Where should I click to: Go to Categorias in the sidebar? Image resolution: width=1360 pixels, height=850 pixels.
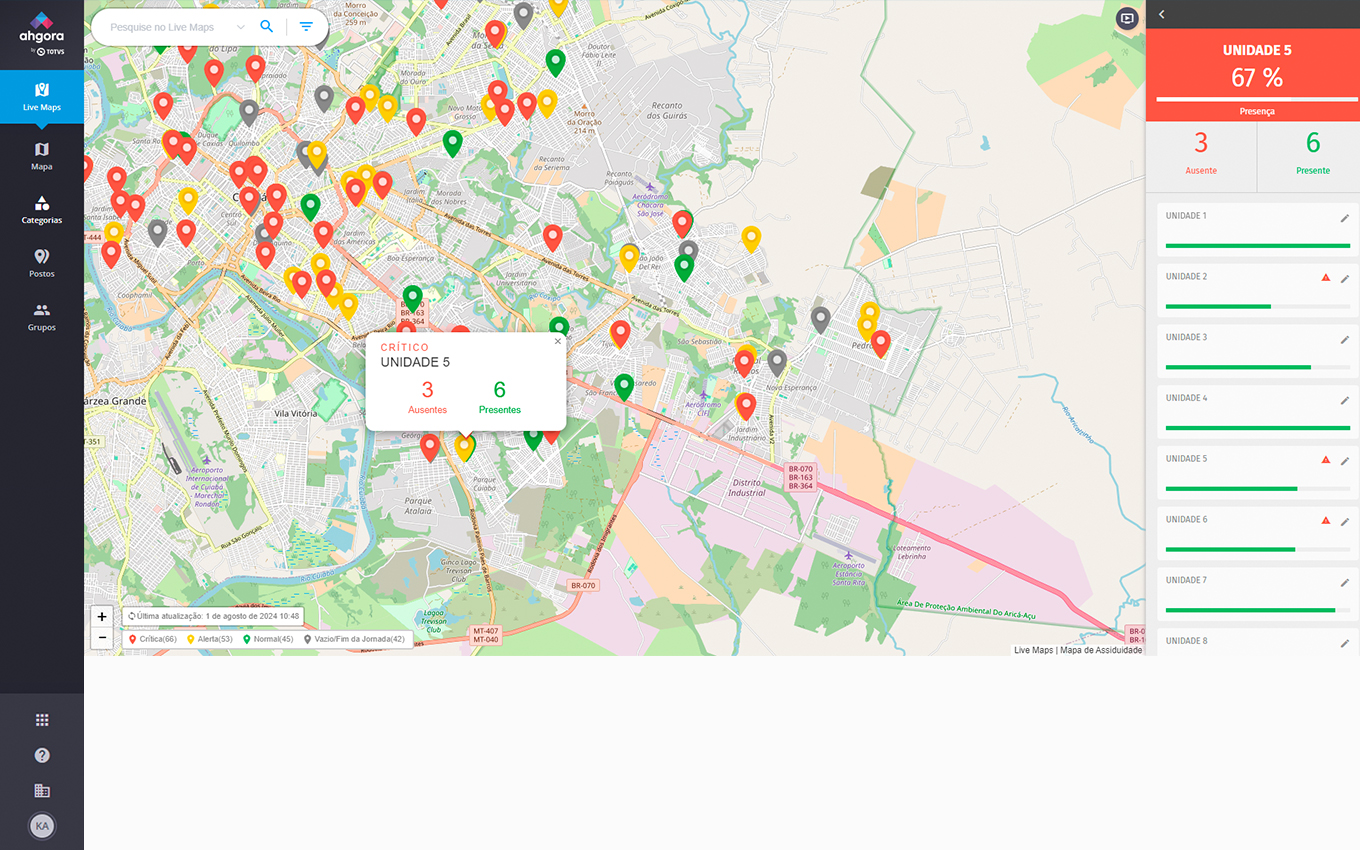[42, 209]
